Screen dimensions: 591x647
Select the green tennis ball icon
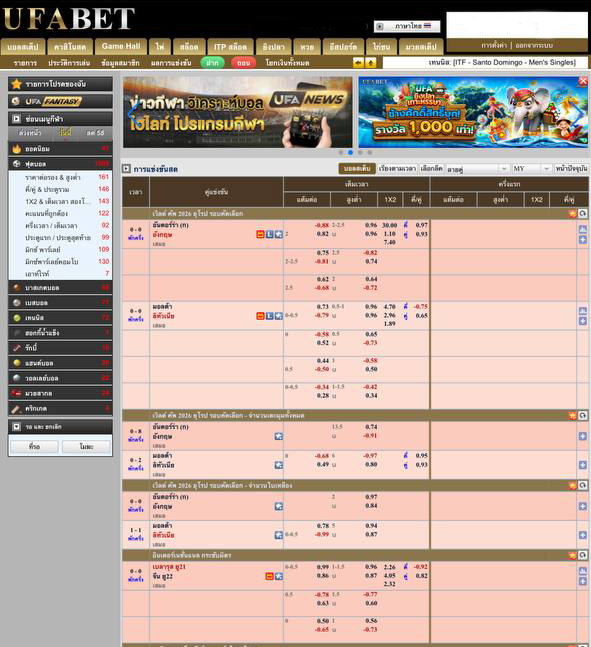(17, 318)
